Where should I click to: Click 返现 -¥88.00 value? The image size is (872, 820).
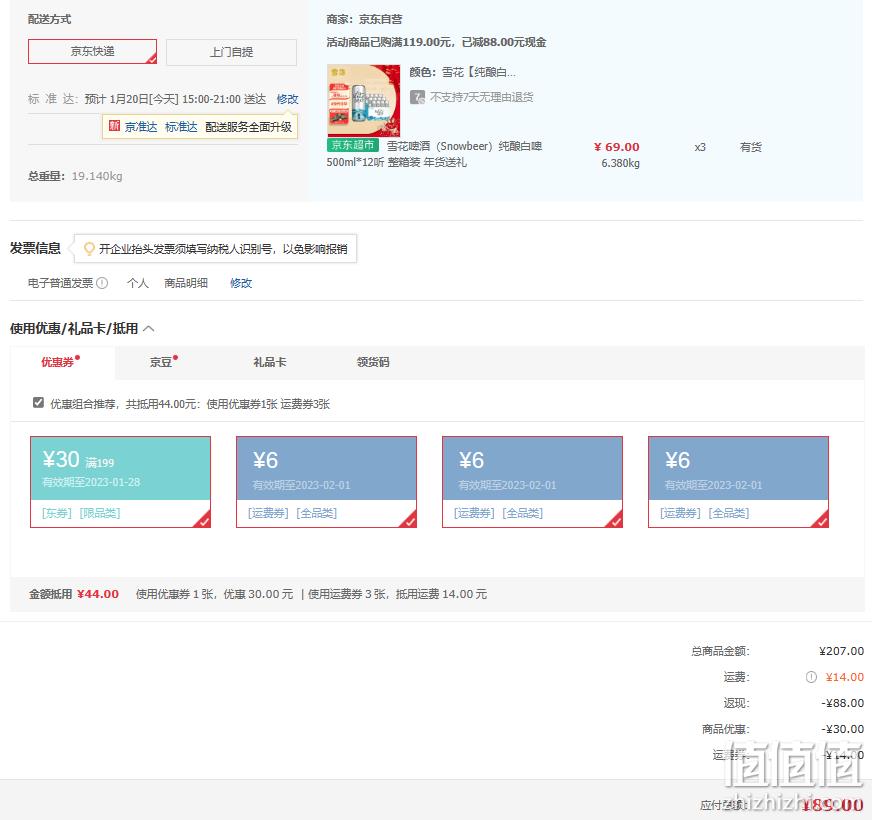click(x=843, y=703)
